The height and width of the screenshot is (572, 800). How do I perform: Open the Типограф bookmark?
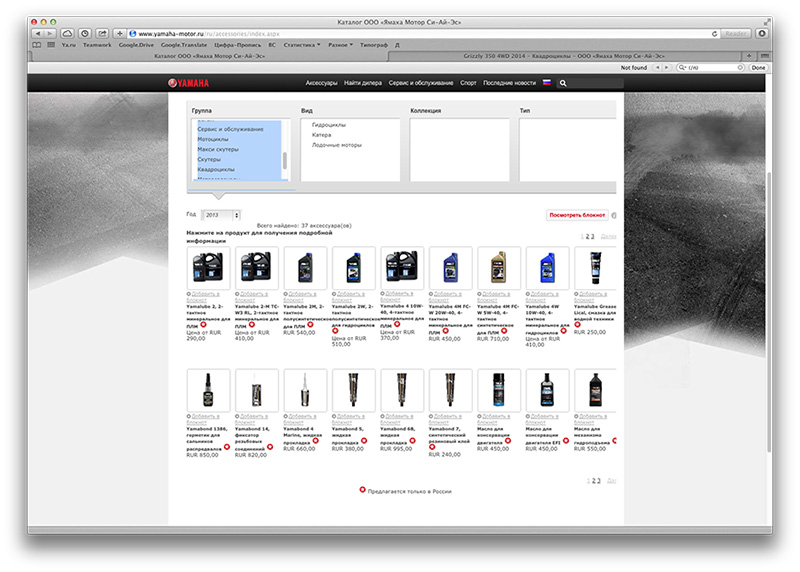click(374, 45)
